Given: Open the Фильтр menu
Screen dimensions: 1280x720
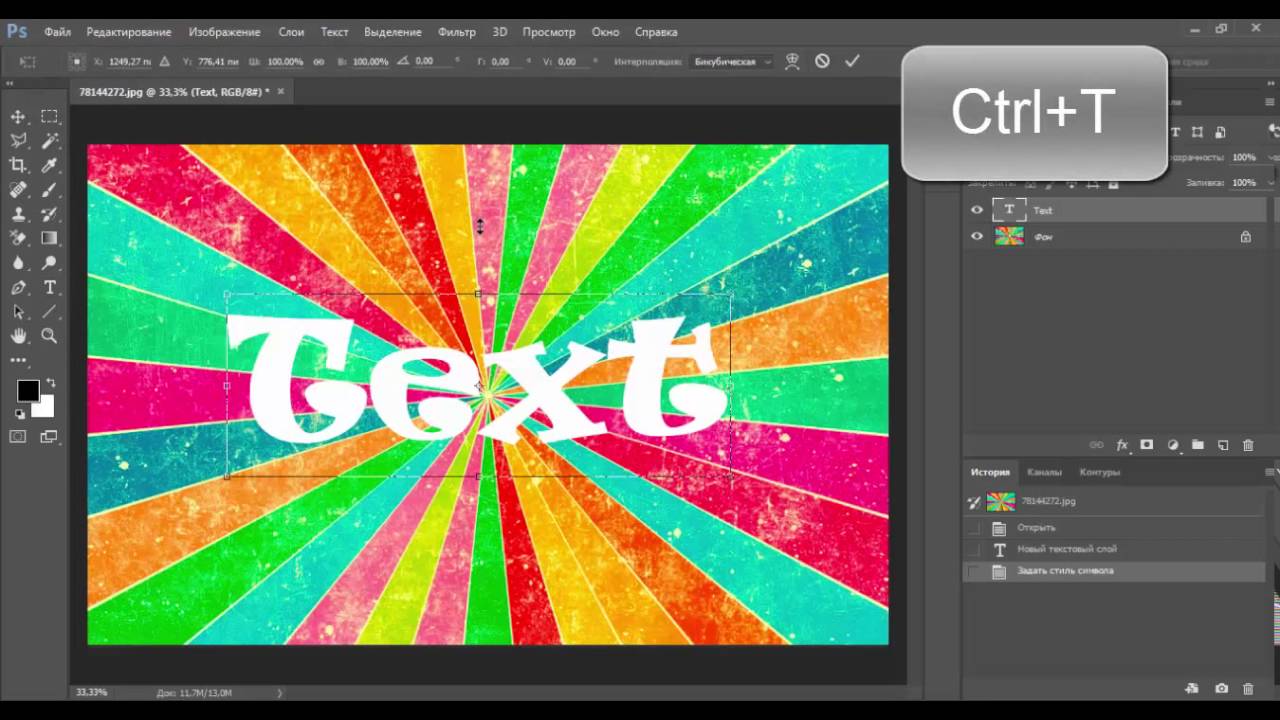Looking at the screenshot, I should coord(457,32).
